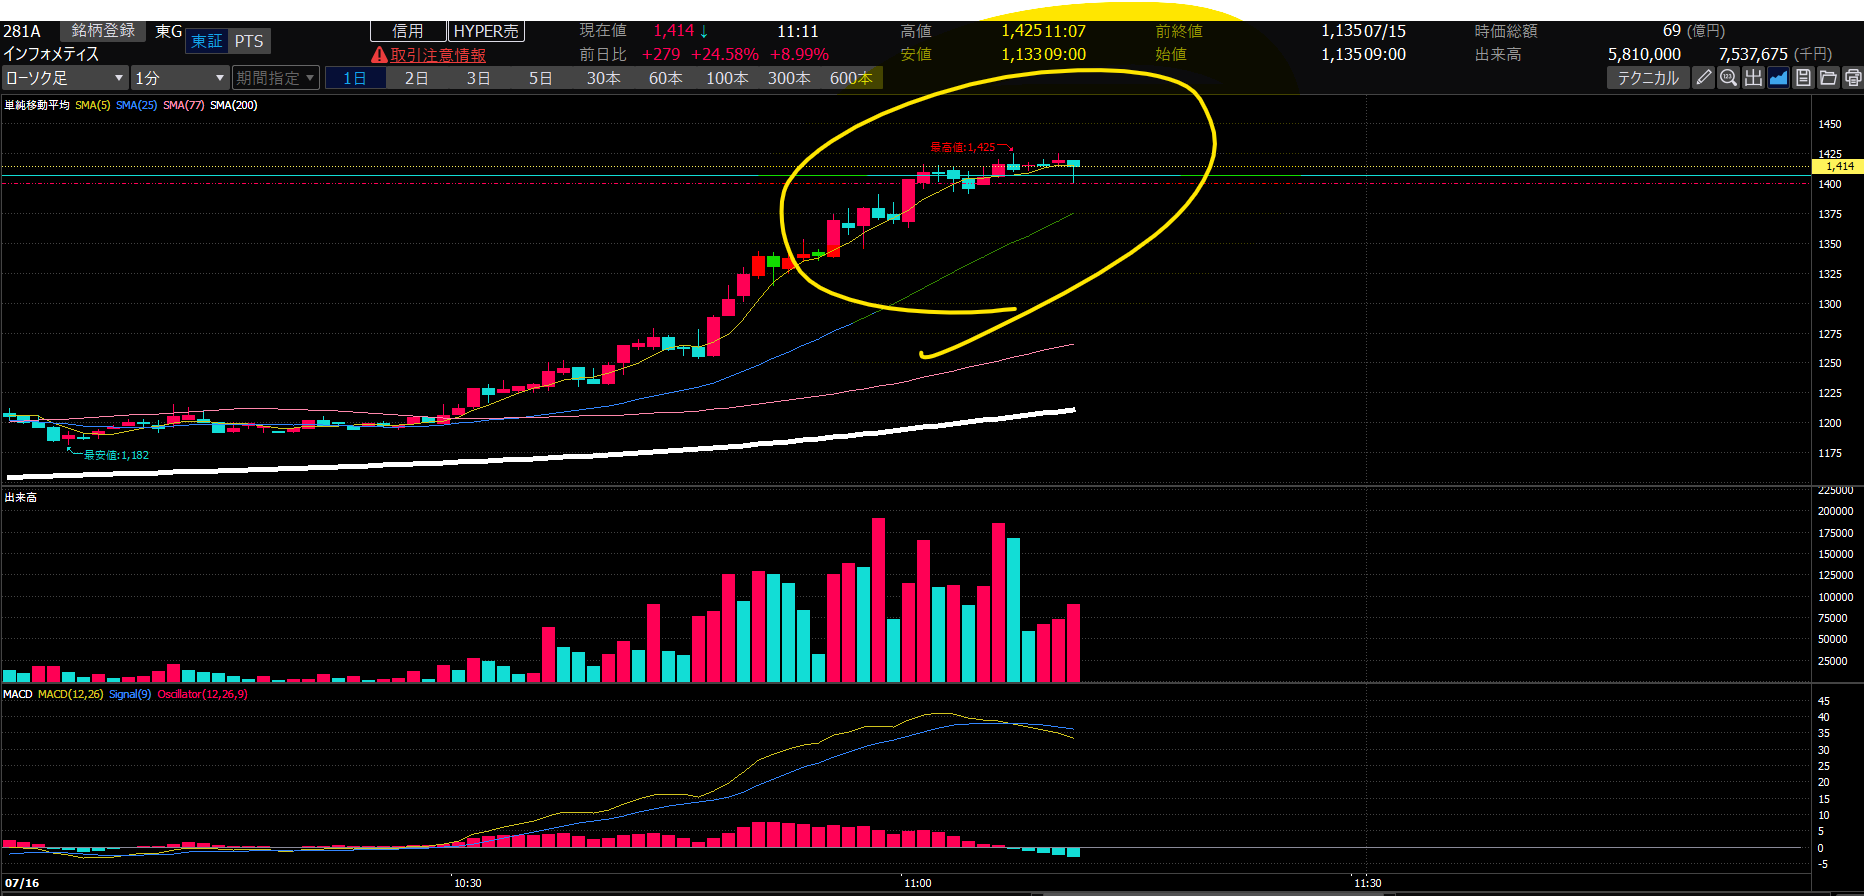Click the 信用 button

click(x=408, y=31)
